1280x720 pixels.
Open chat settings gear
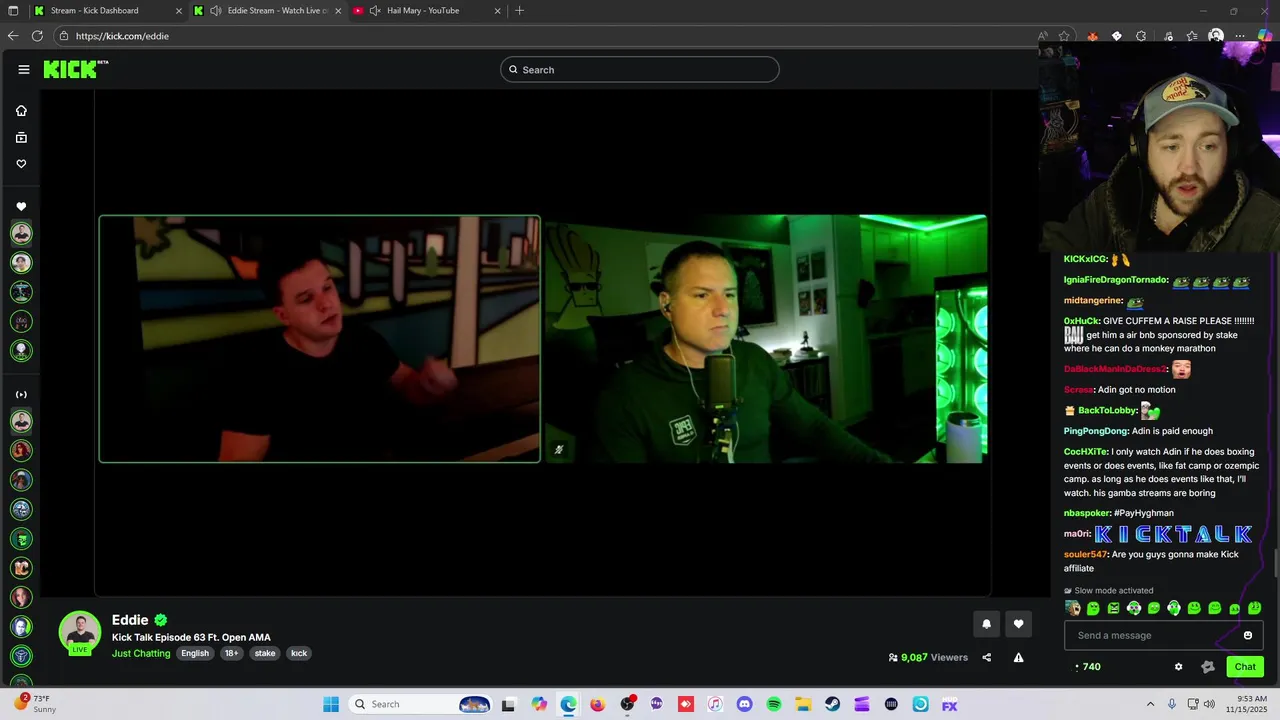(x=1178, y=667)
